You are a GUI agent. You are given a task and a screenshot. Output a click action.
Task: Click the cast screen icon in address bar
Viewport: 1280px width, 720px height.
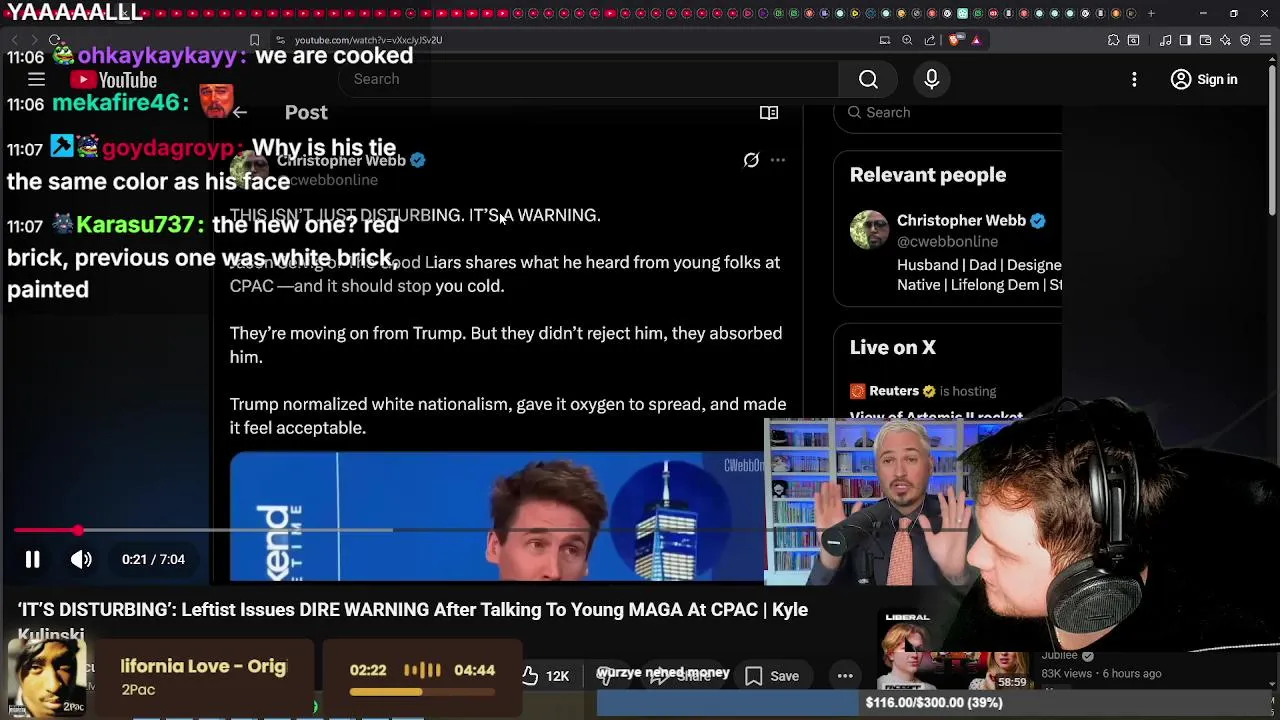[x=884, y=40]
